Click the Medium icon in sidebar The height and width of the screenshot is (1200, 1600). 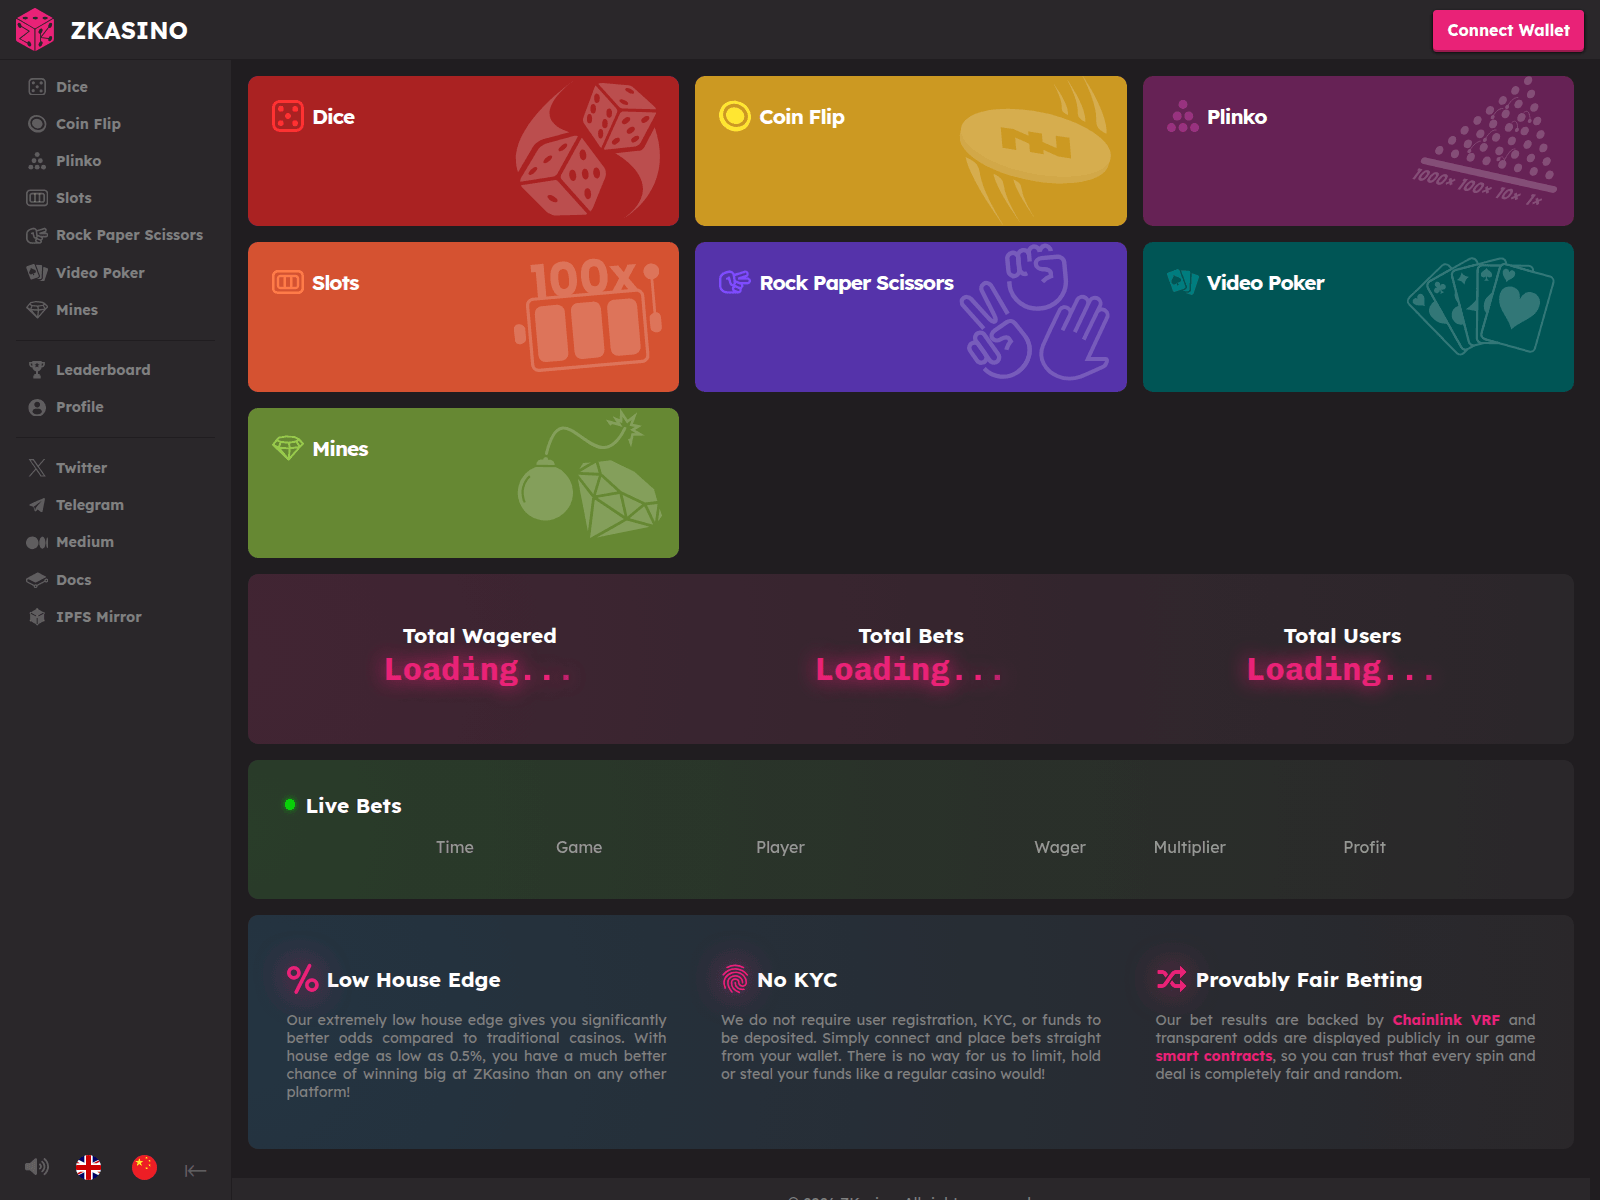[x=37, y=542]
